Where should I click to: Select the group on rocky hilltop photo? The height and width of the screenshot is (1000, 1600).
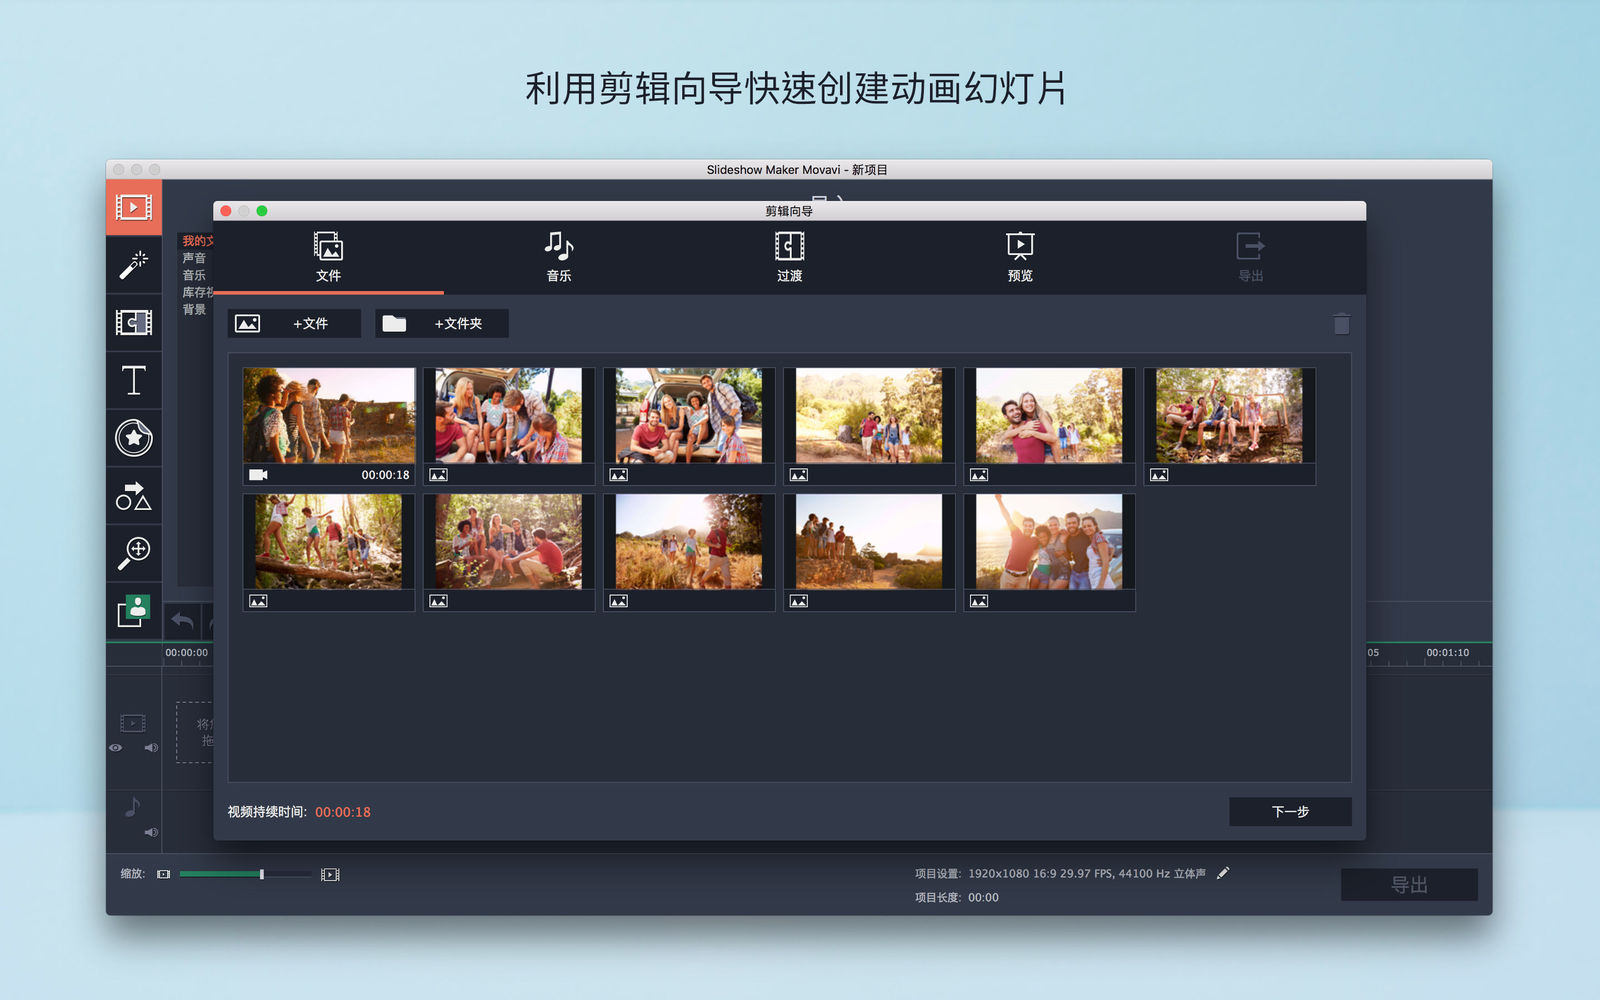tap(869, 551)
